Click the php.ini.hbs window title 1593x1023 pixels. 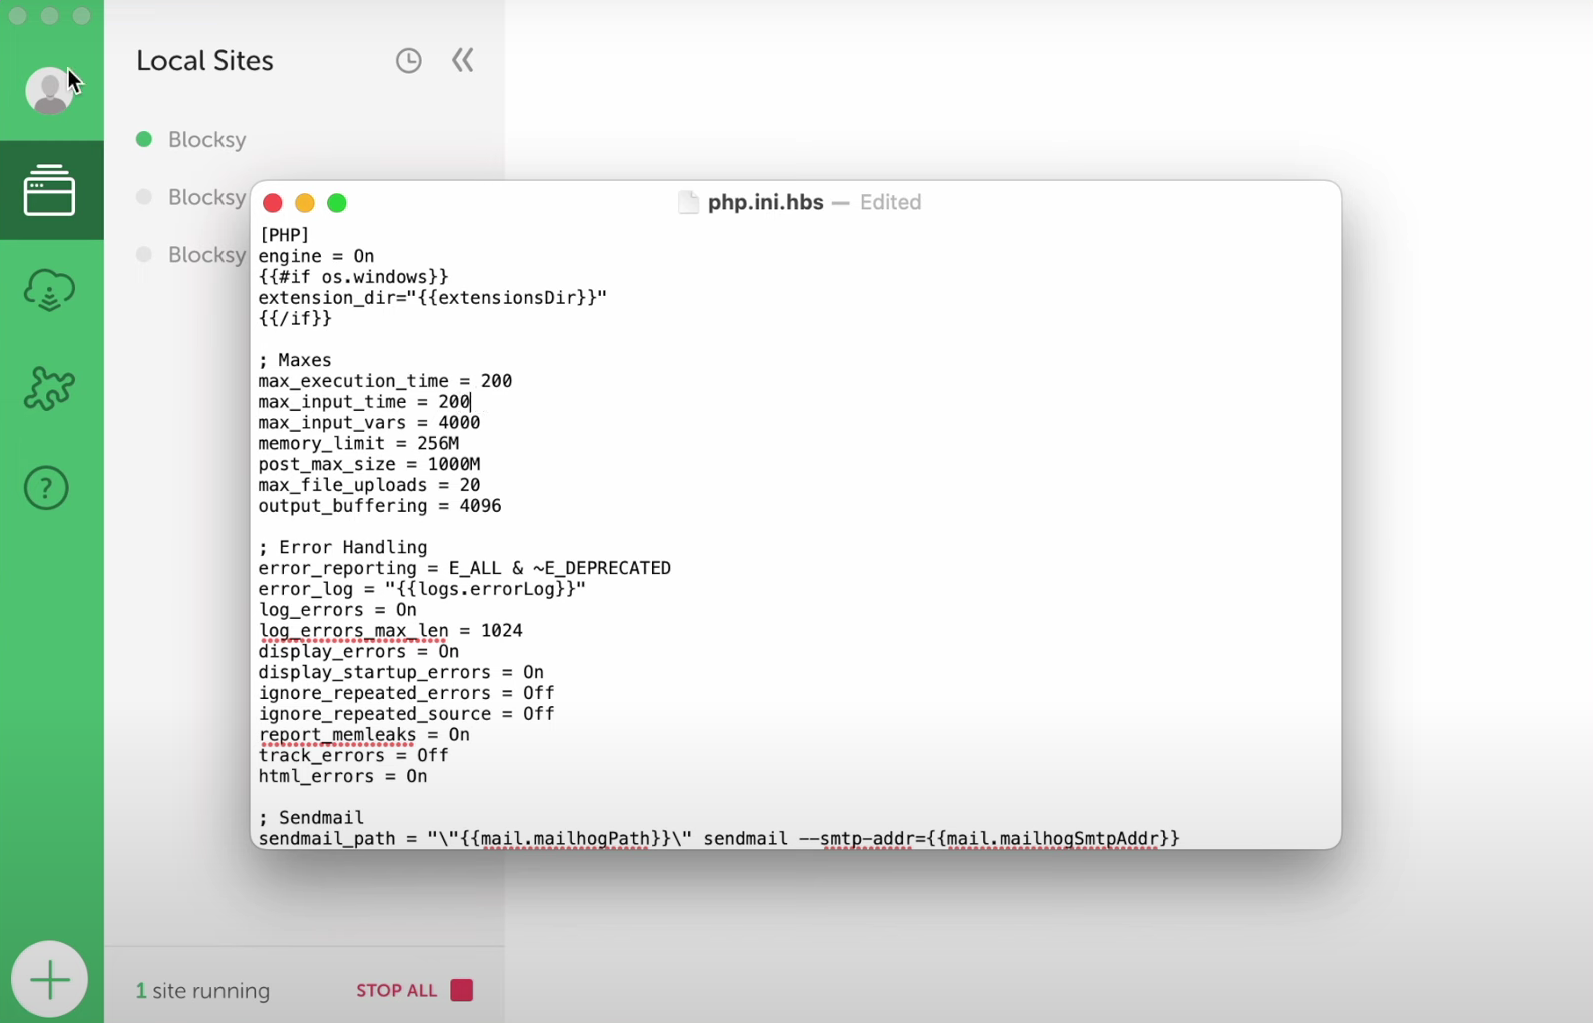pos(766,202)
